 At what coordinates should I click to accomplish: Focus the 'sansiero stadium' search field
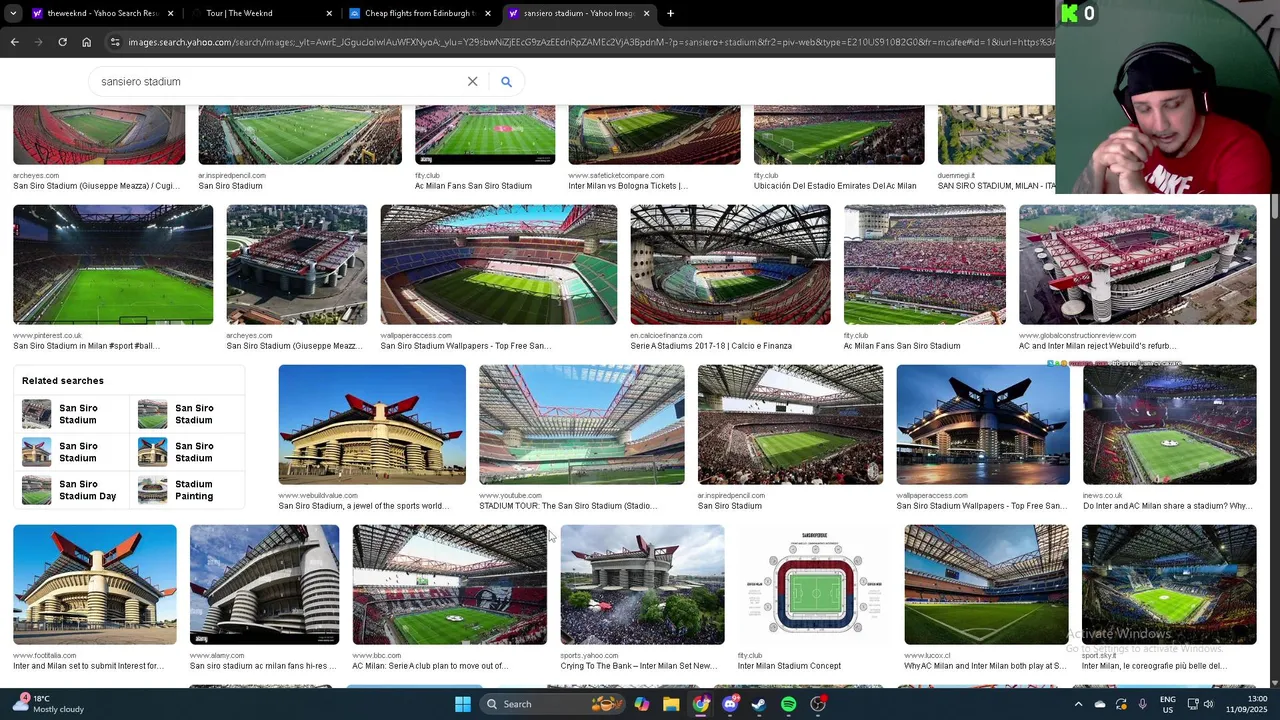click(x=280, y=81)
